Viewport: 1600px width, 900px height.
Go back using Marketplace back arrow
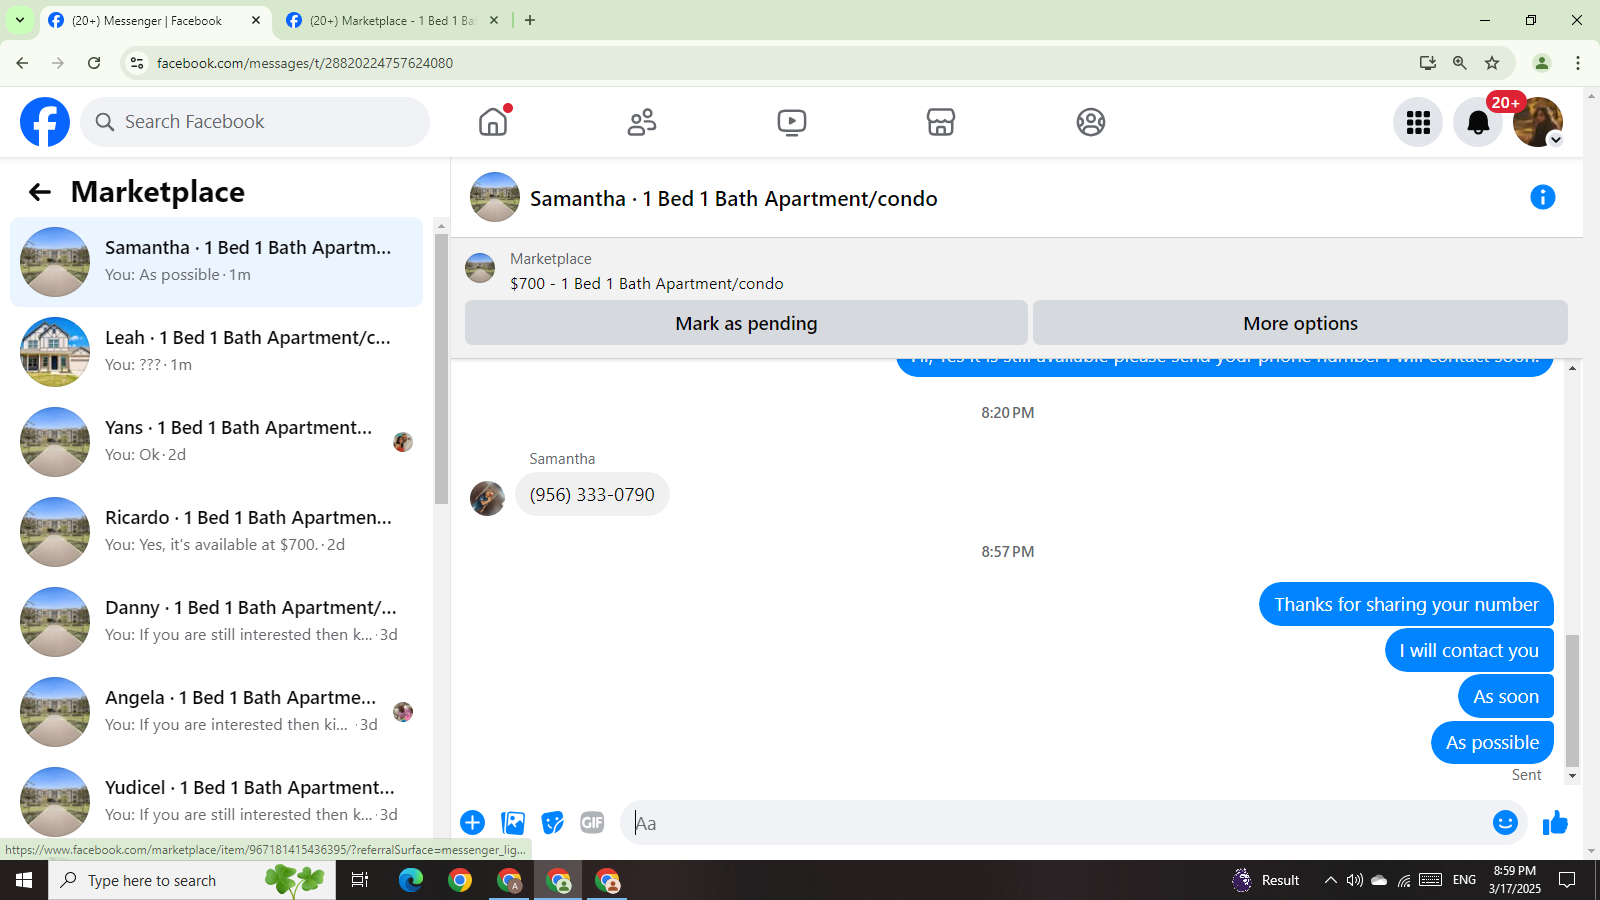tap(40, 192)
